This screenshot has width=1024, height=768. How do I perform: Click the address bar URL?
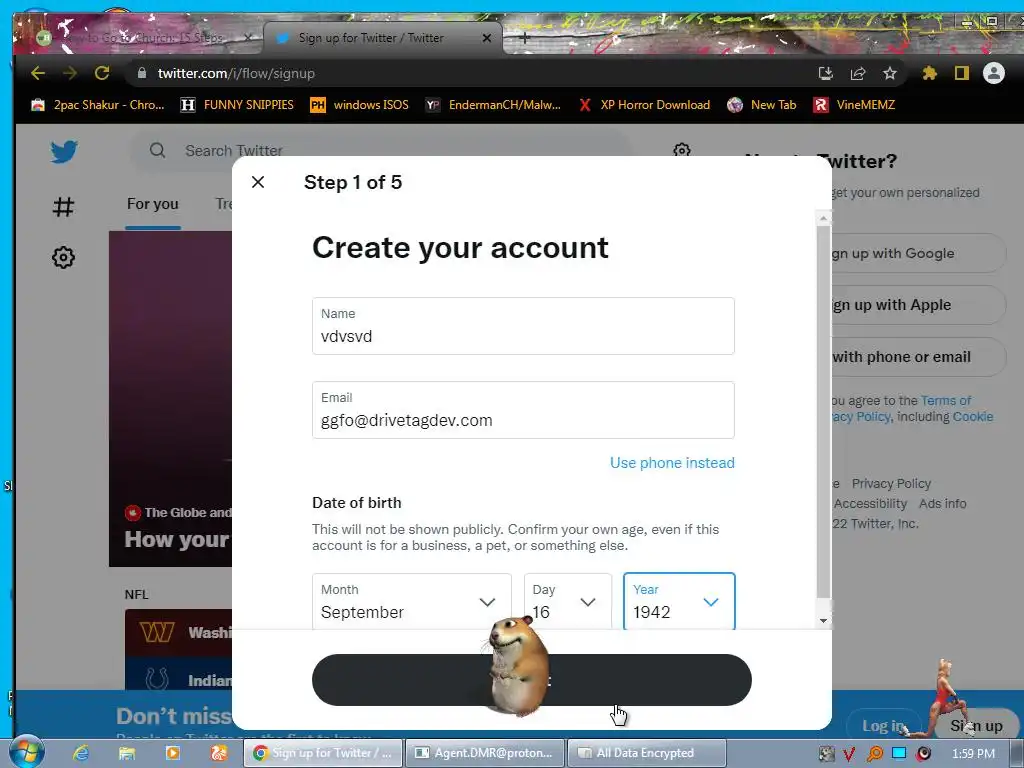(236, 73)
